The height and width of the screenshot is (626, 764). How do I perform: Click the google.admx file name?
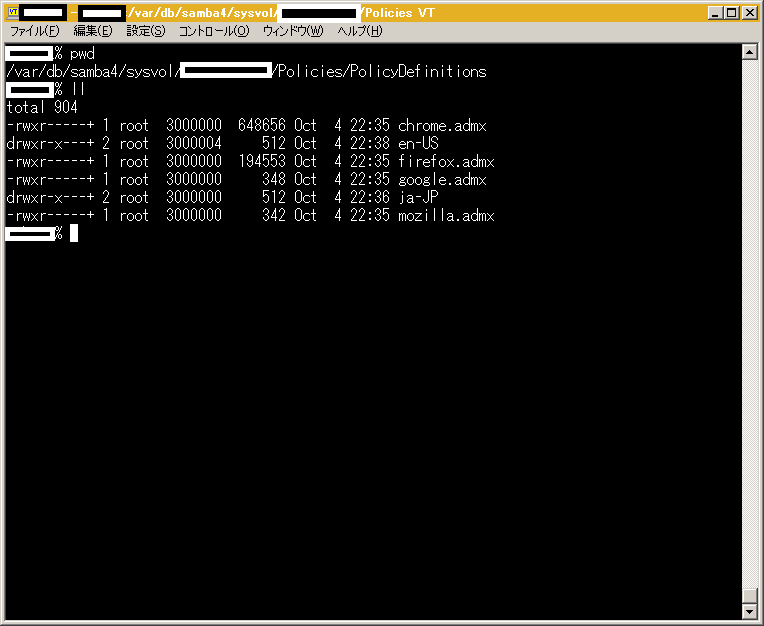tap(442, 179)
